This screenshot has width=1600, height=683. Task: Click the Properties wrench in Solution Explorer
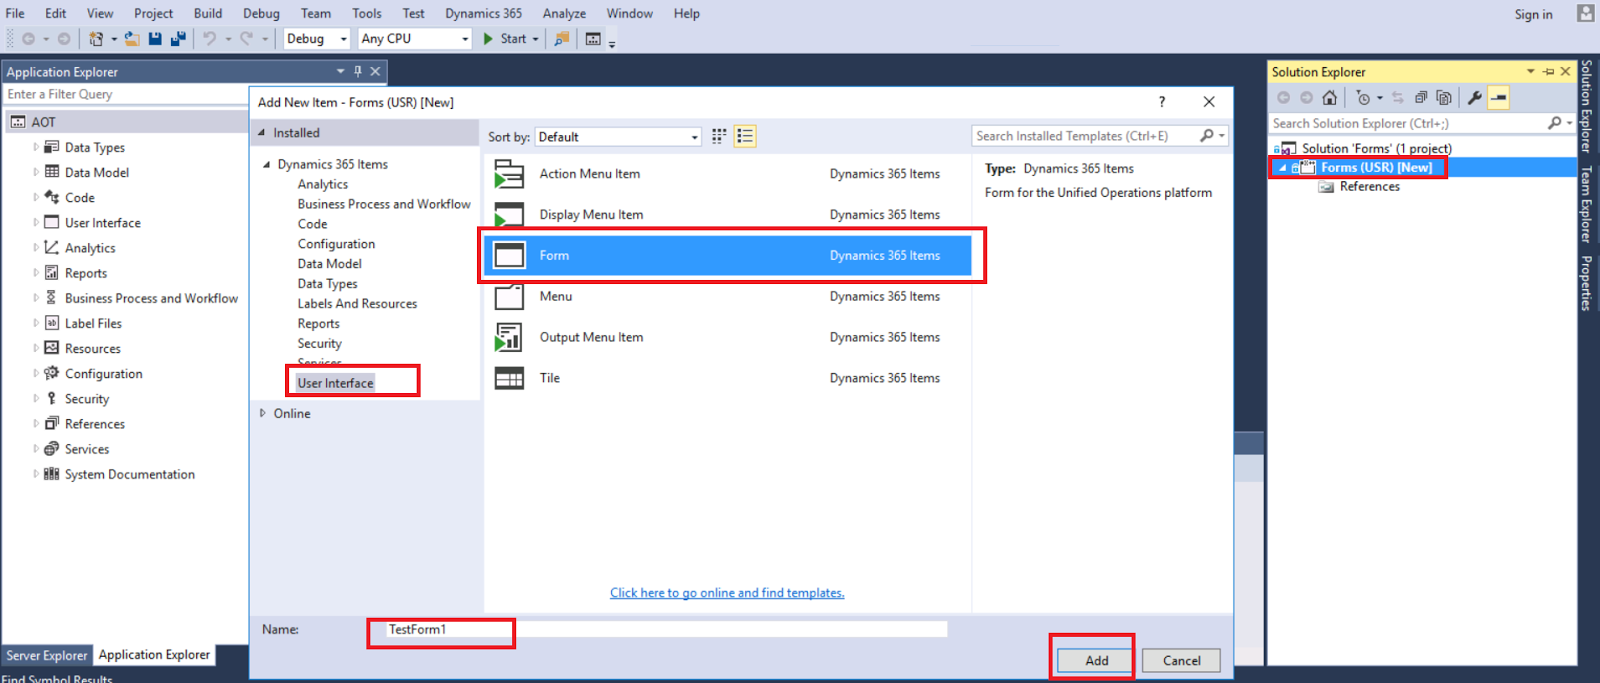pyautogui.click(x=1474, y=98)
